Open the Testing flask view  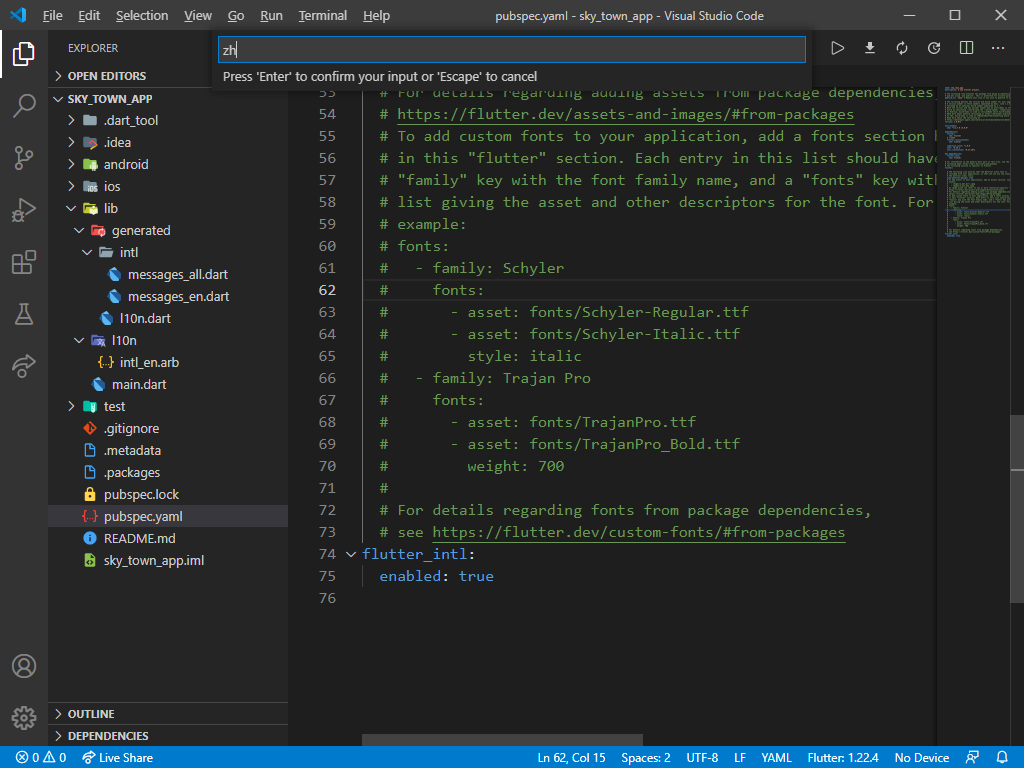click(x=24, y=314)
